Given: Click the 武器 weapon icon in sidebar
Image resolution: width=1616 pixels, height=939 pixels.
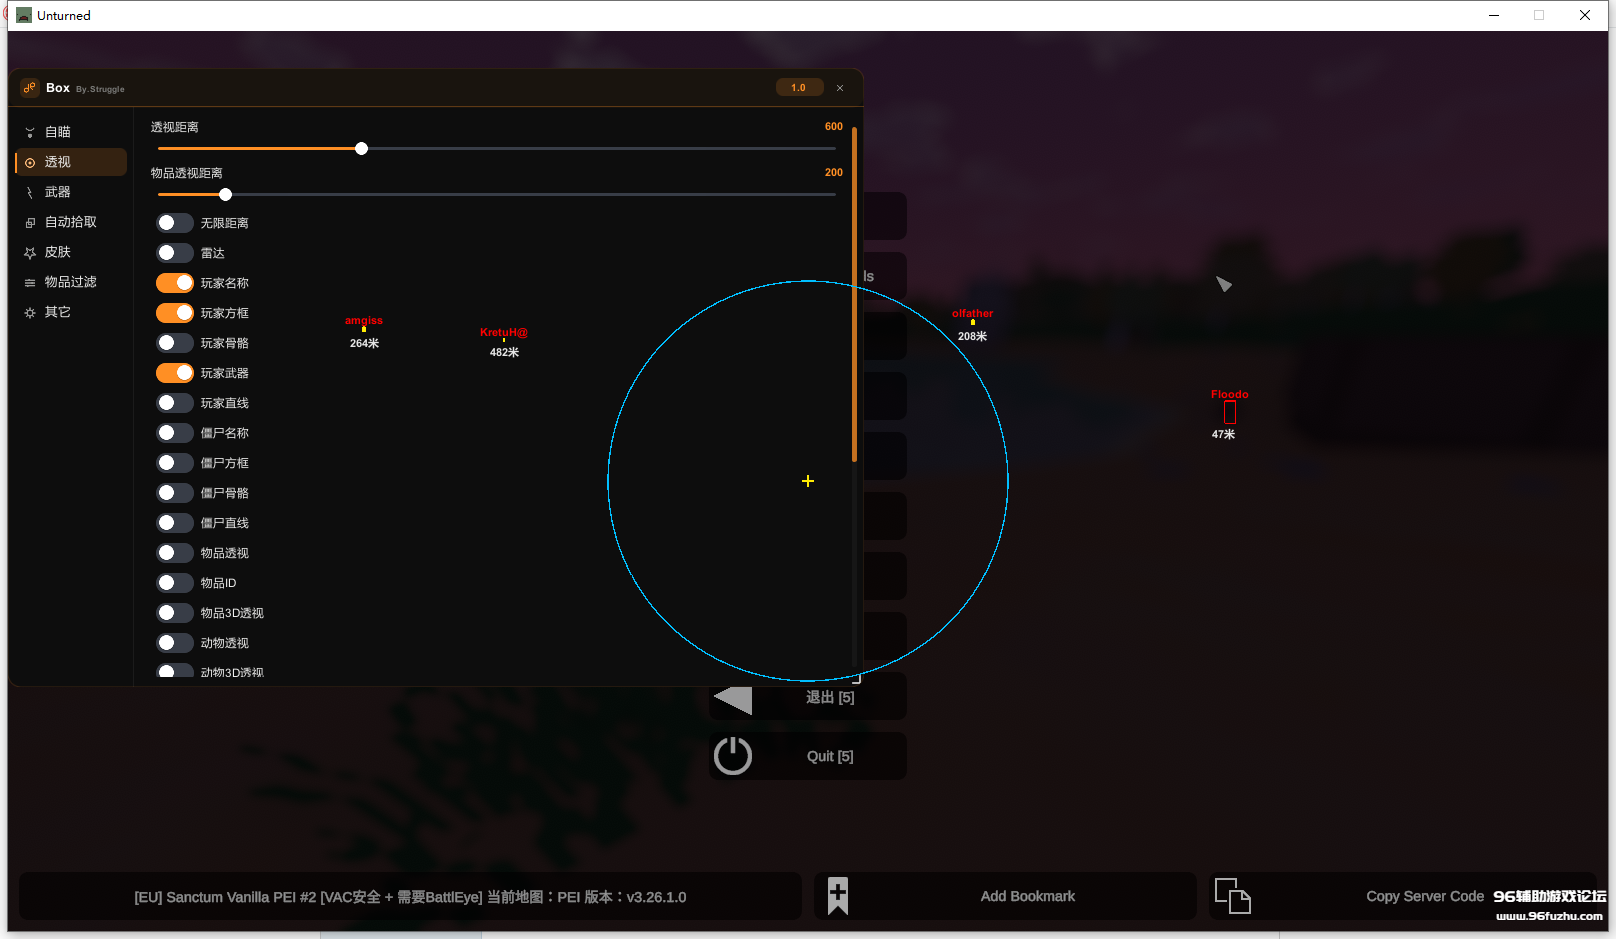Looking at the screenshot, I should coord(30,192).
